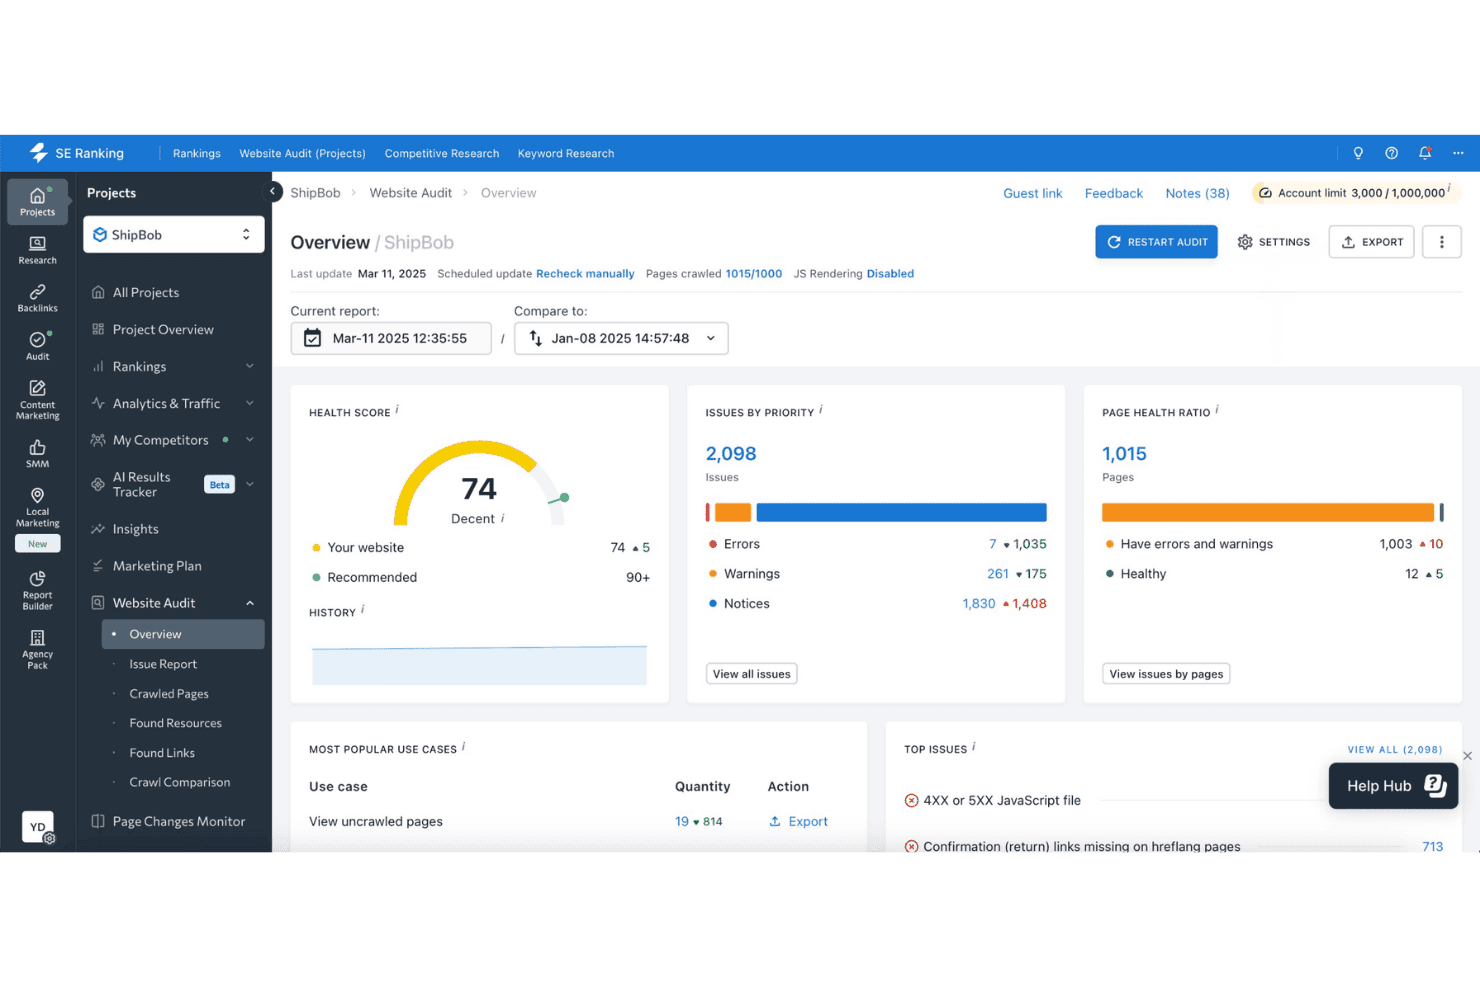Expand the AI Results Tracker menu

(x=250, y=484)
